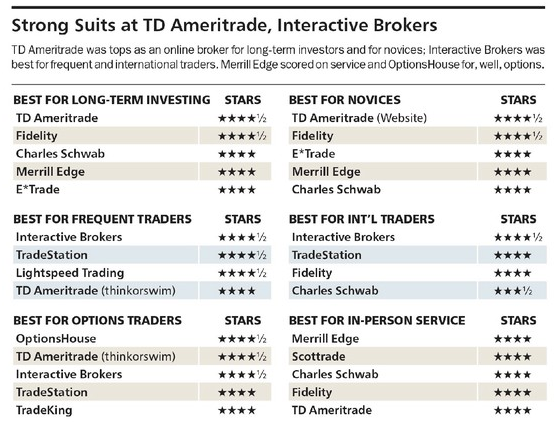Viewport: 557px width, 424px height.
Task: Select TradeStation under int'l traders
Action: 326,255
